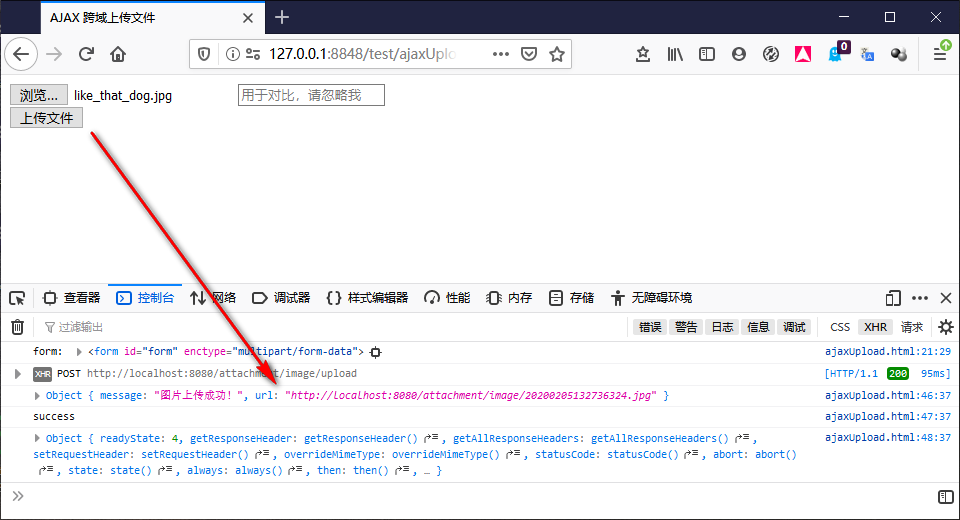
Task: Focus the 用于对比，请忽略我 text field
Action: pos(311,95)
